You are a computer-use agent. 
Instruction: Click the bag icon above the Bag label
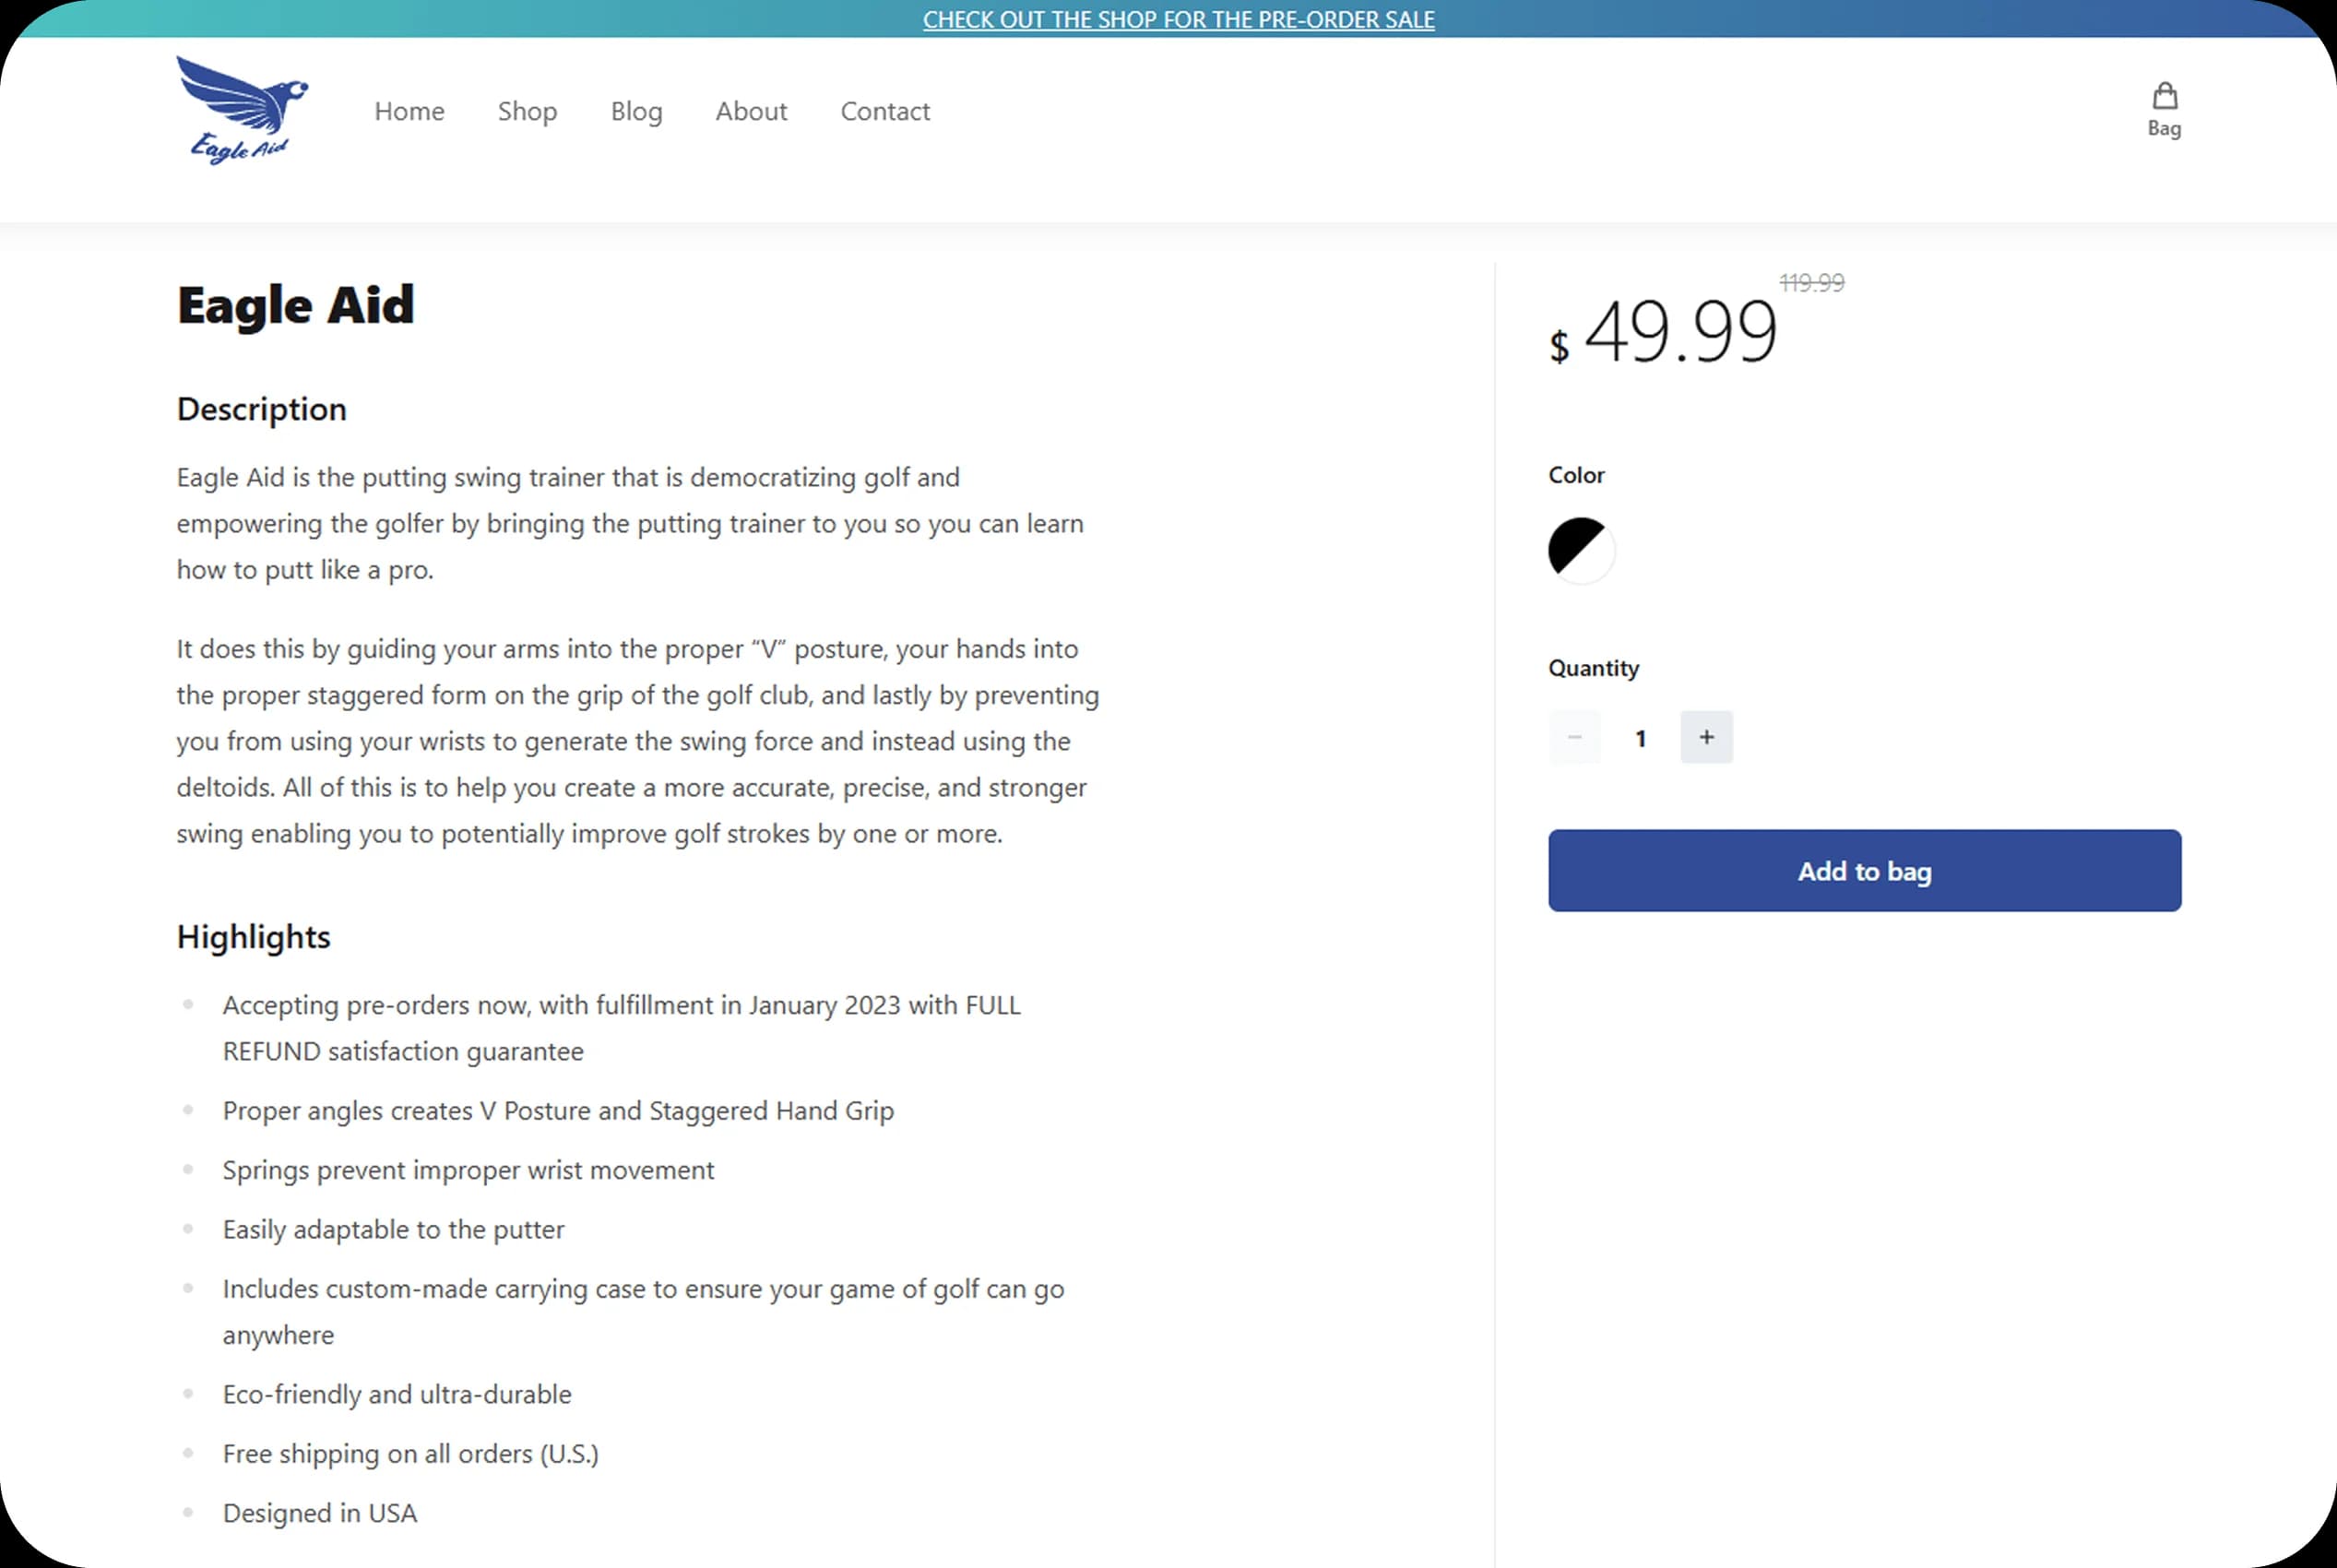tap(2163, 94)
